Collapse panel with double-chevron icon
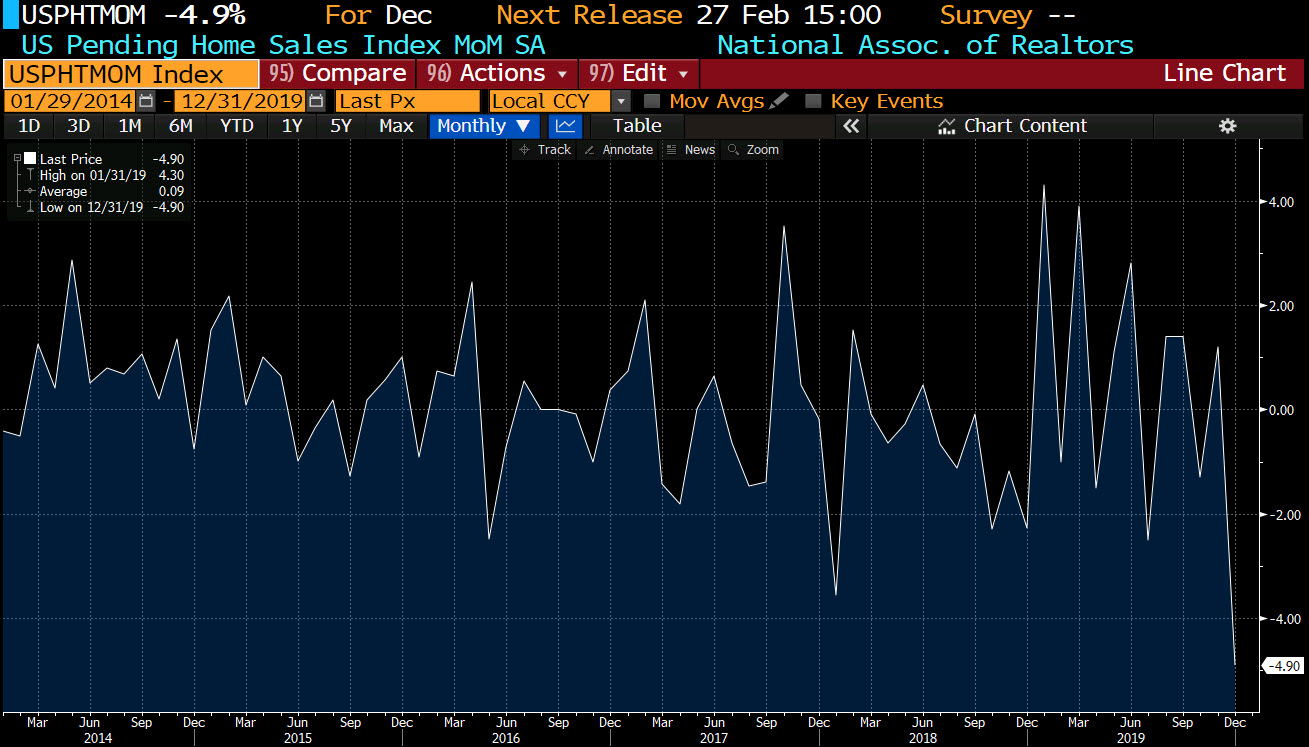 (x=851, y=126)
